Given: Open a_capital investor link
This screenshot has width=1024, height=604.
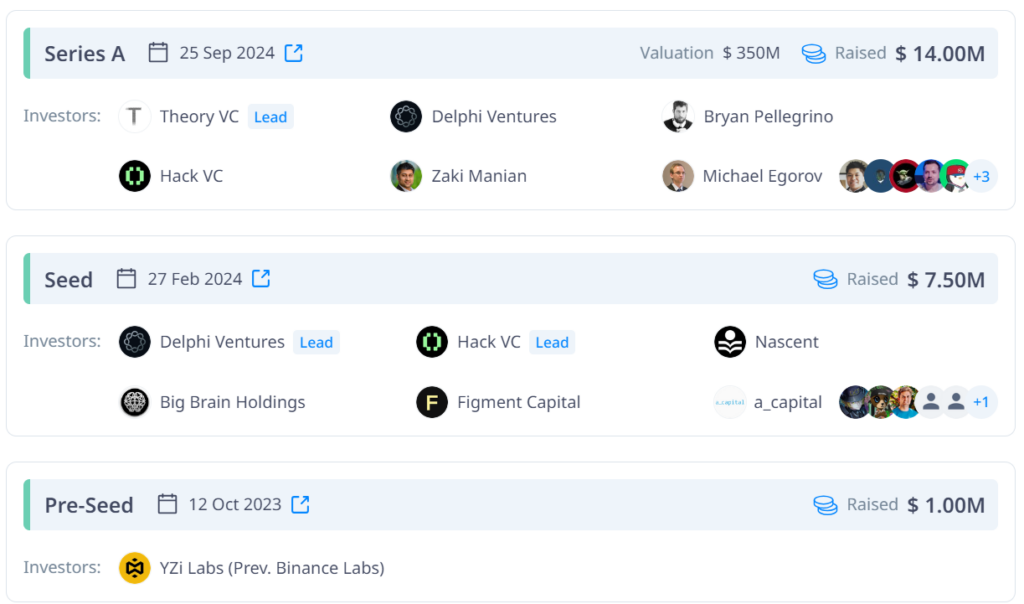Looking at the screenshot, I should click(788, 402).
